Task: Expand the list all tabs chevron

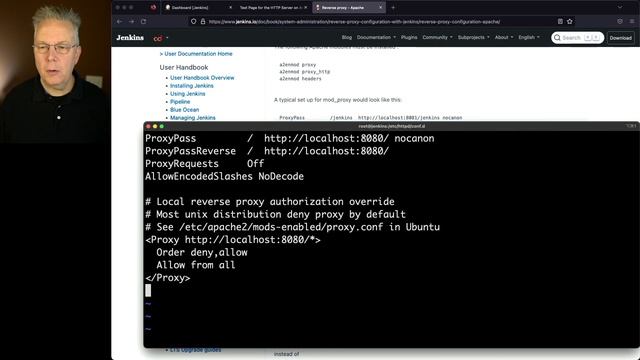Action: tap(620, 7)
